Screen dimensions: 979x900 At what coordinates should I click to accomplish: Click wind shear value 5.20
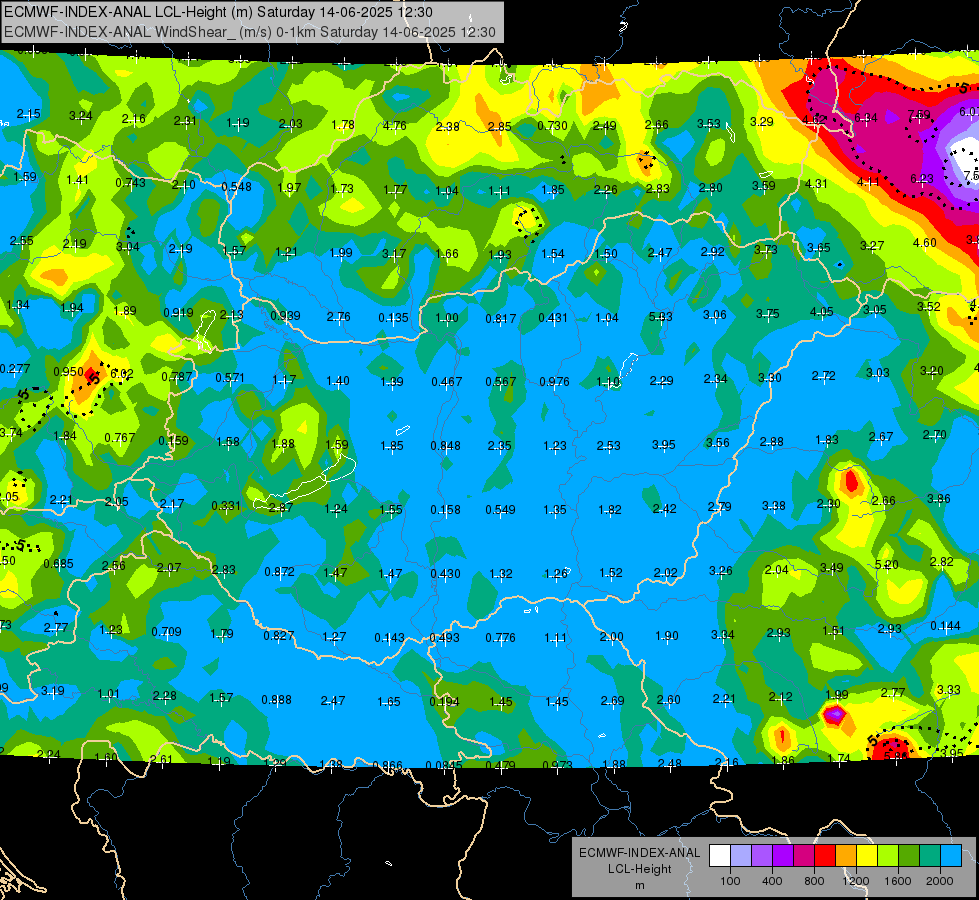click(887, 565)
